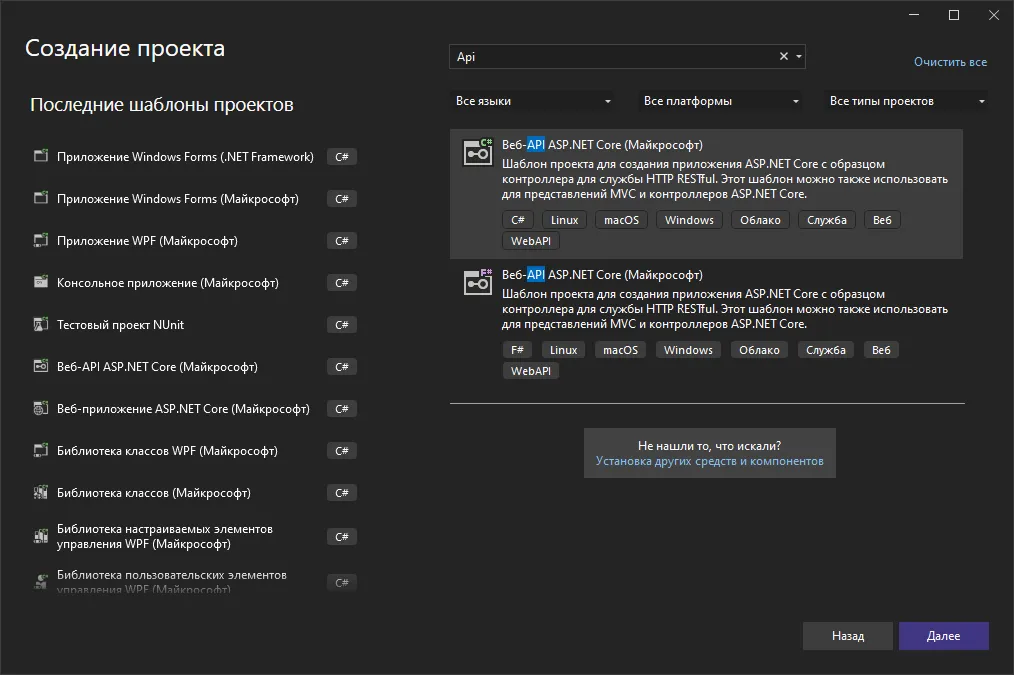This screenshot has width=1014, height=675.
Task: Click the Windows tag under the C# template
Action: [x=689, y=220]
